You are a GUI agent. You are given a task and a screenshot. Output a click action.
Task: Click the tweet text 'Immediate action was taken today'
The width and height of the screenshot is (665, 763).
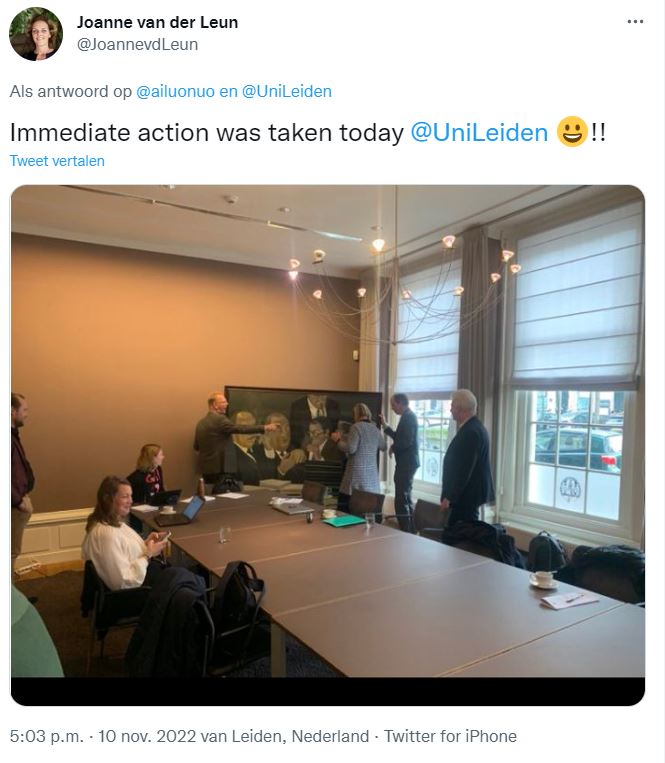pos(207,132)
